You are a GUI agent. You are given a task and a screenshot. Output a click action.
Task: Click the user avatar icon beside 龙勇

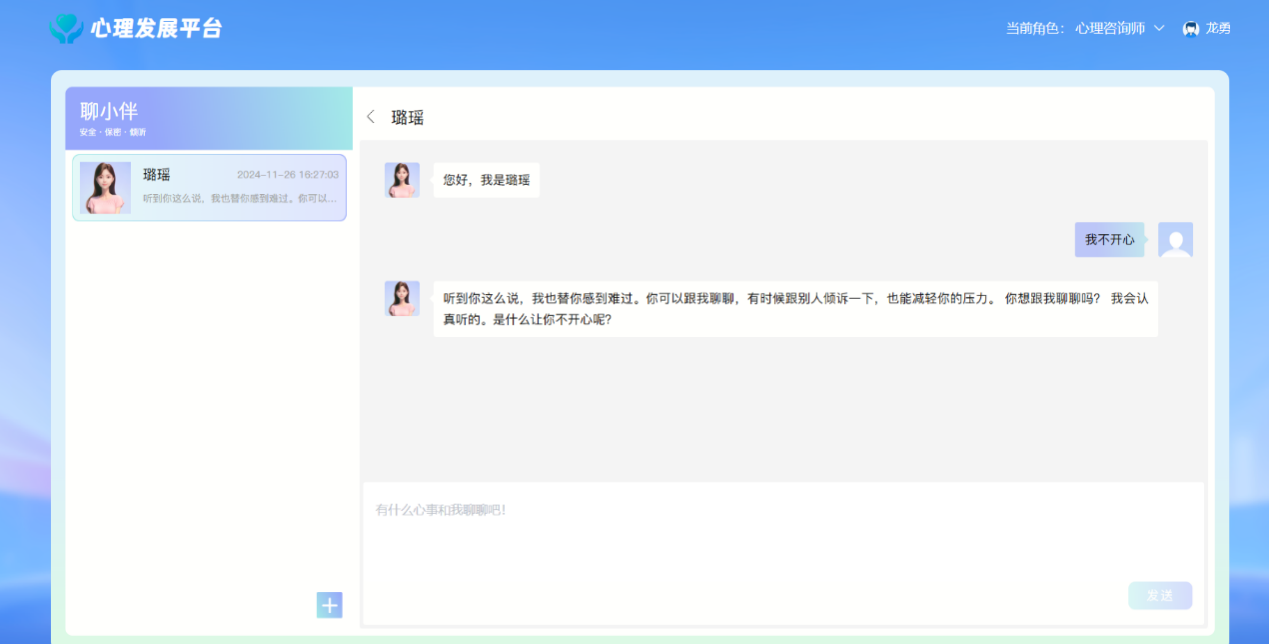[x=1190, y=28]
